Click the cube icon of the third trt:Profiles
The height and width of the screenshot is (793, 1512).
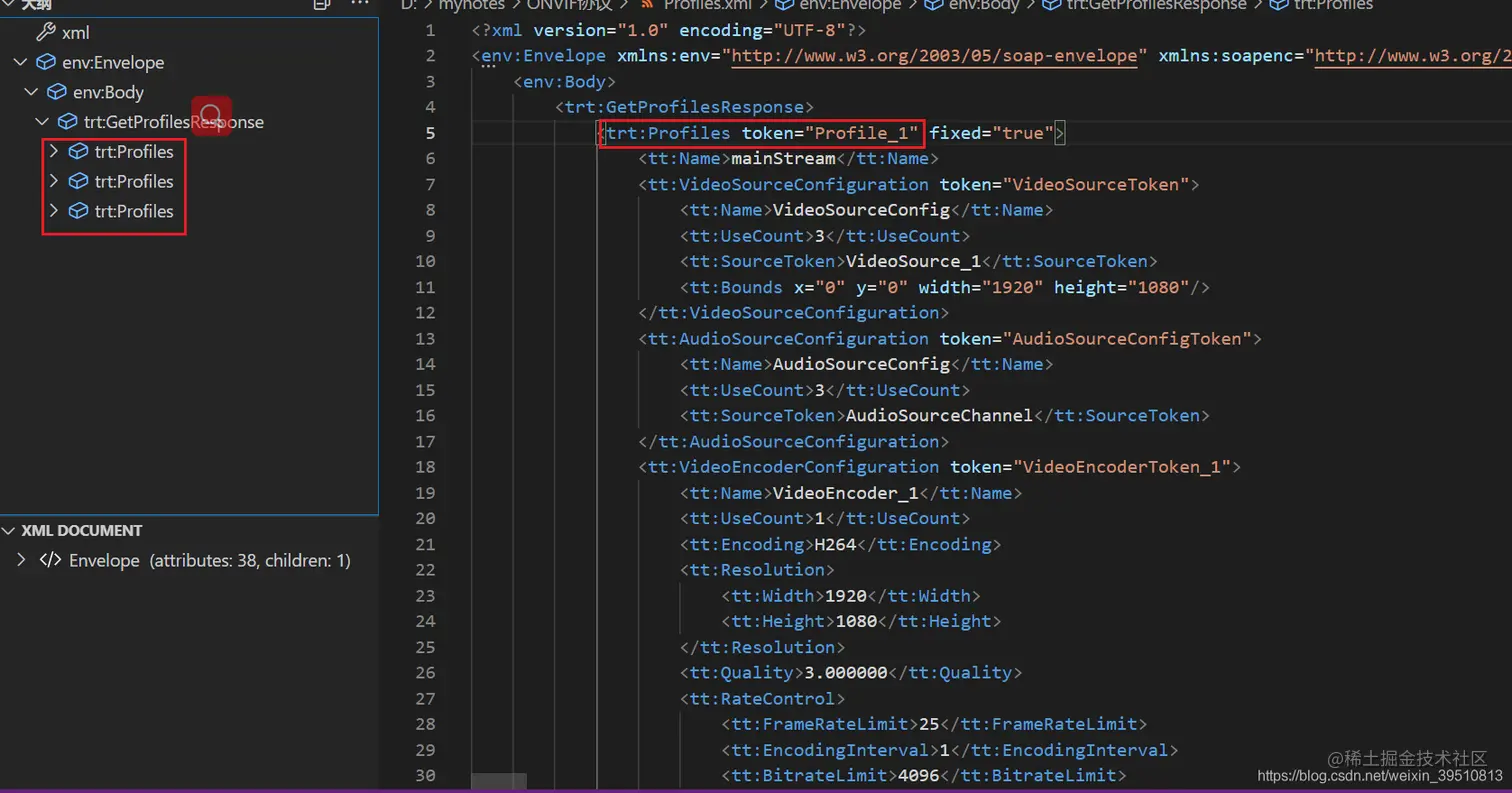point(78,211)
